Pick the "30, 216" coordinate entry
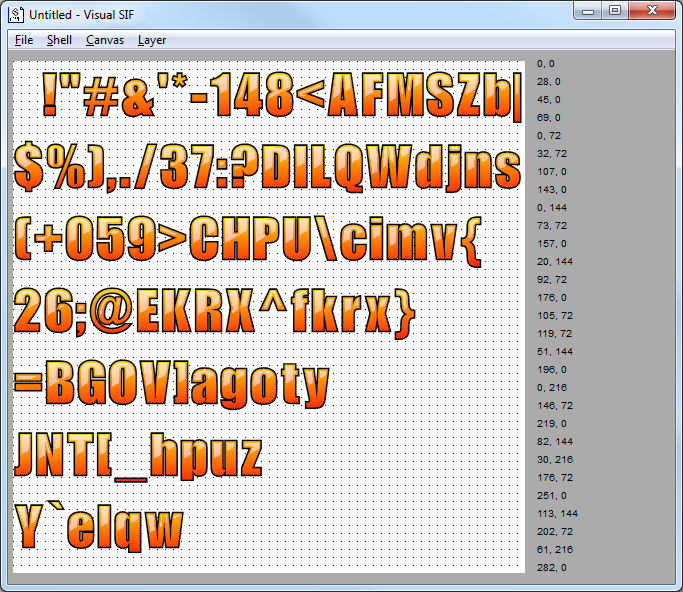This screenshot has width=683, height=592. pos(555,459)
